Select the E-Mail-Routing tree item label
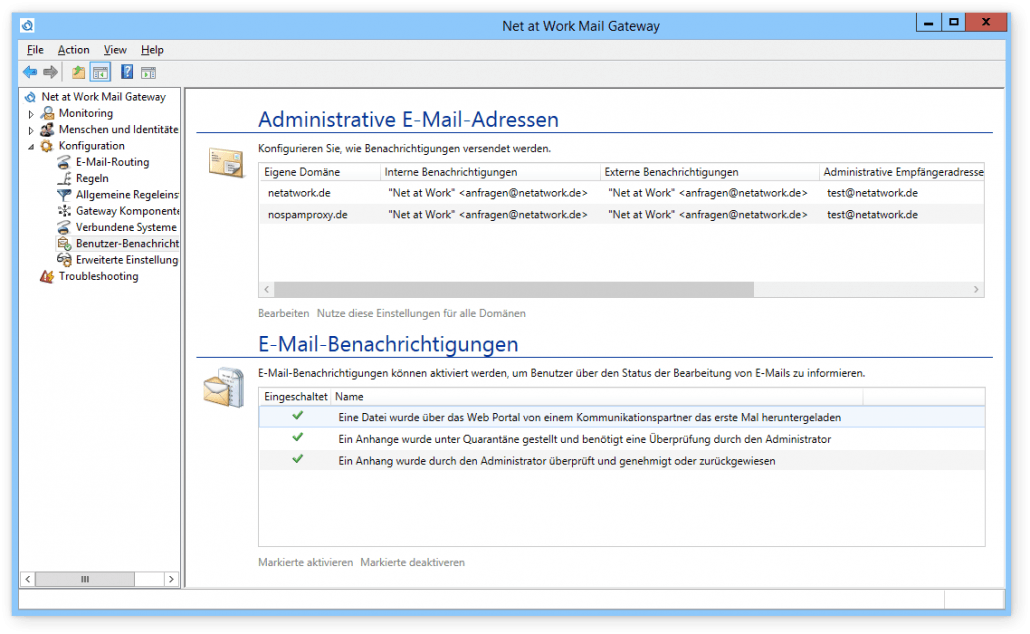The height and width of the screenshot is (634, 1030). tap(112, 162)
